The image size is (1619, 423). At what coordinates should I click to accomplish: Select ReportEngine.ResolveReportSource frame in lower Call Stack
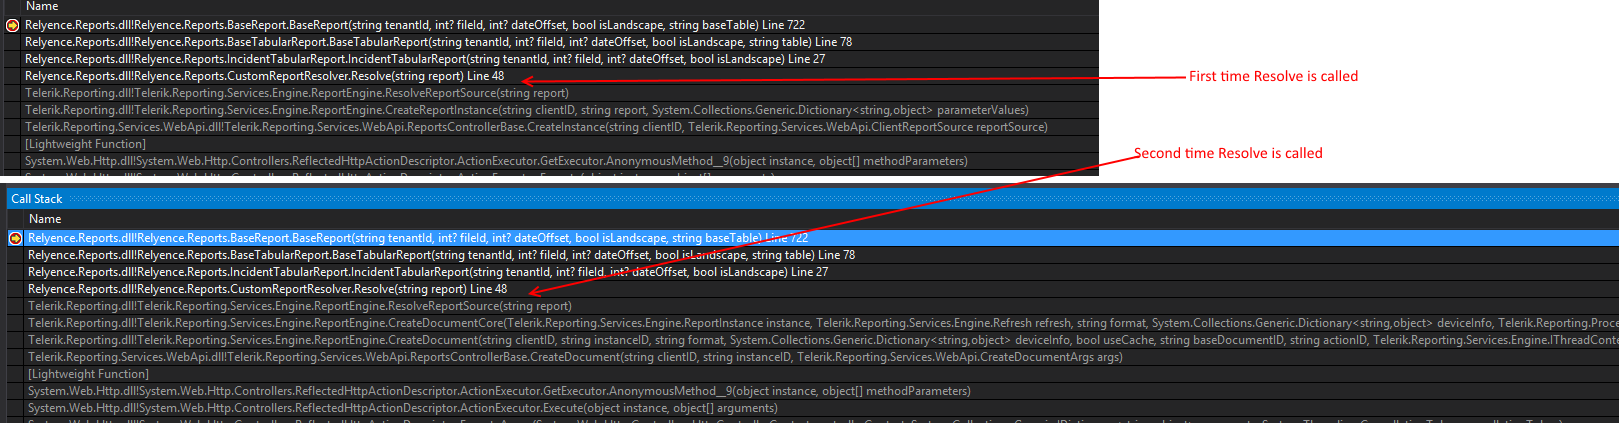coord(300,306)
